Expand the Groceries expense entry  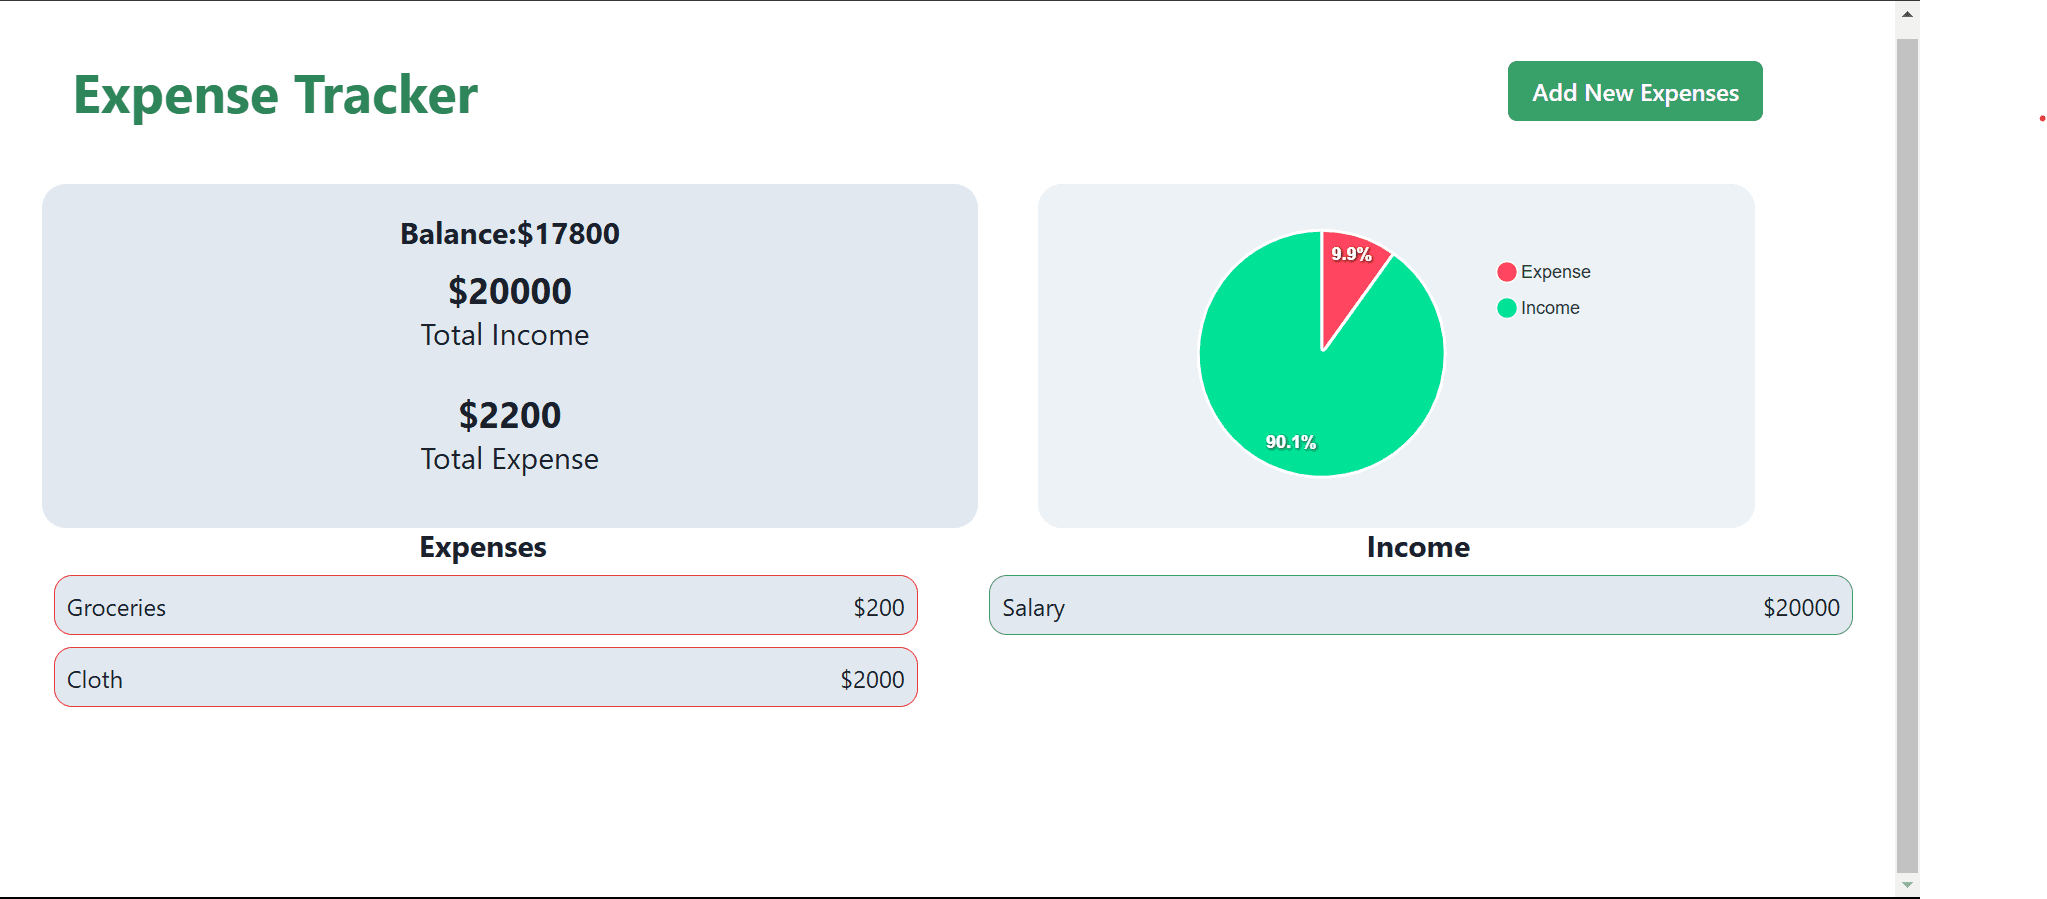[x=485, y=606]
